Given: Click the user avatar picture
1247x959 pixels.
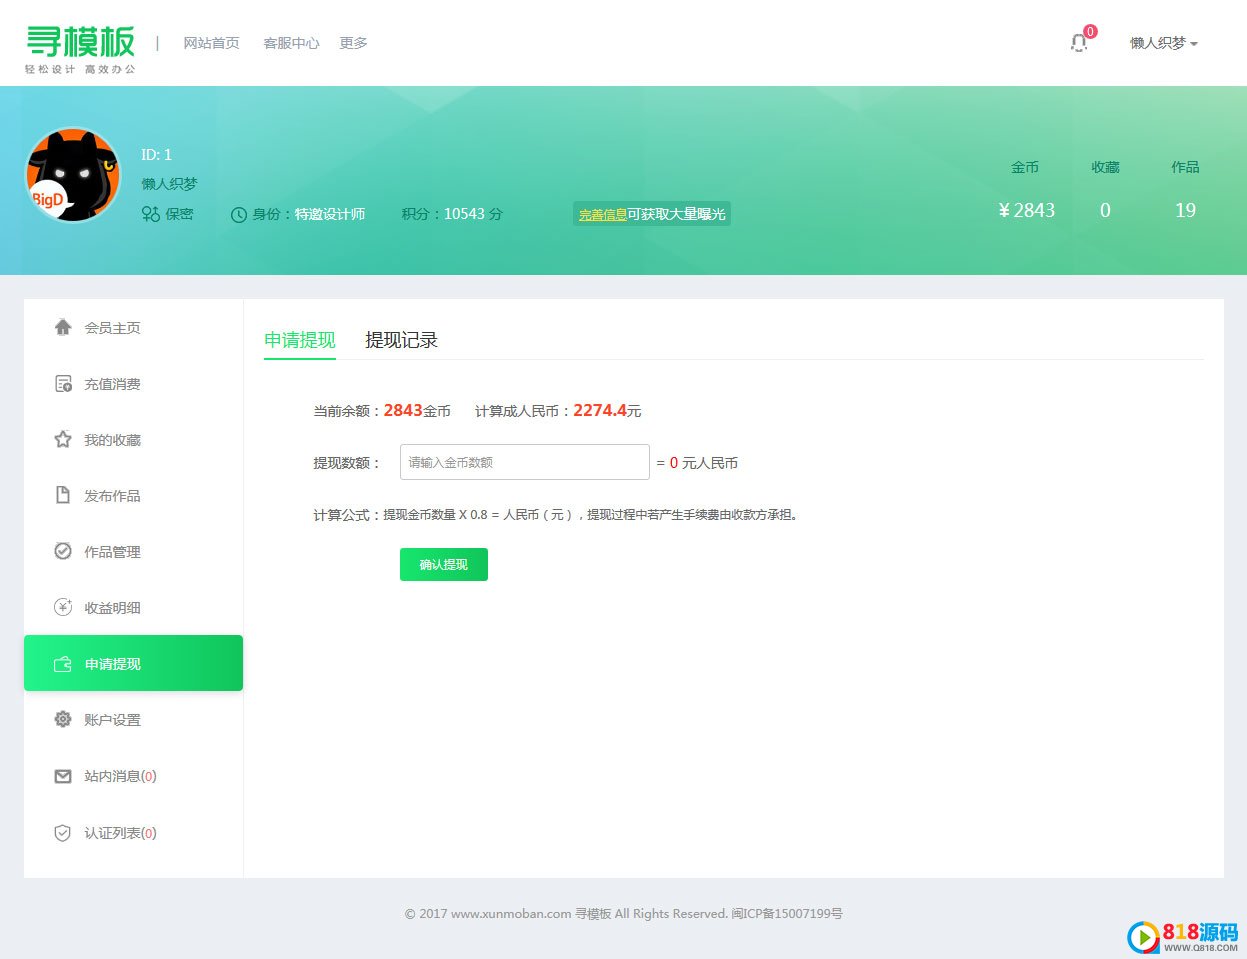Looking at the screenshot, I should click(x=73, y=175).
